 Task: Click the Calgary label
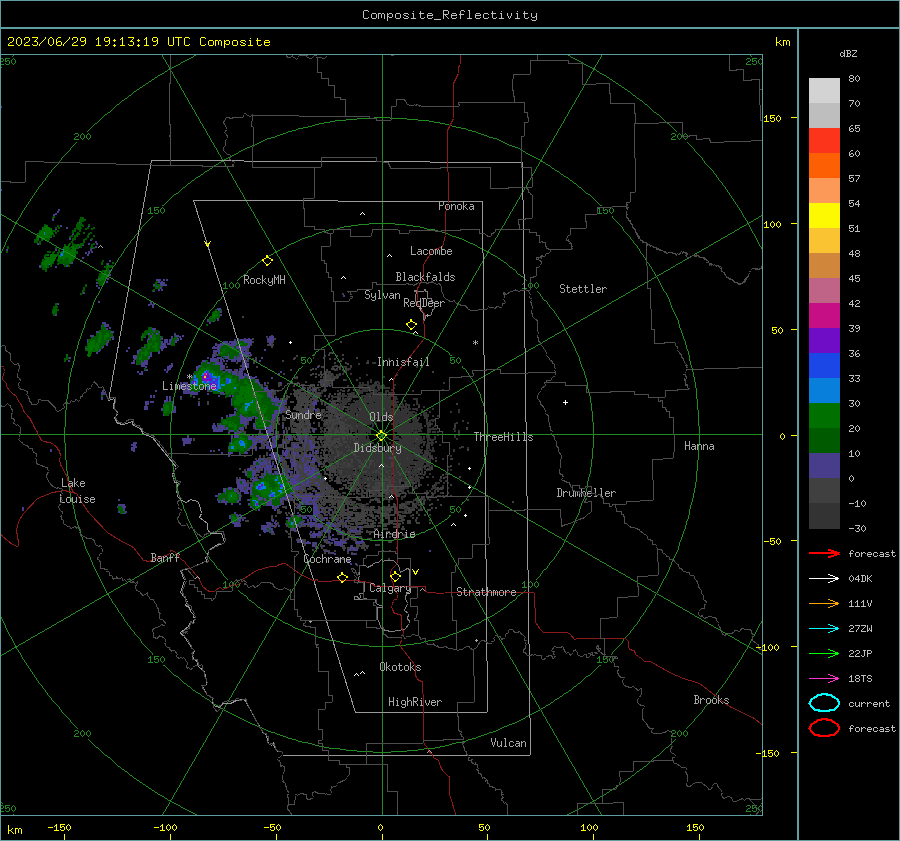coord(390,588)
